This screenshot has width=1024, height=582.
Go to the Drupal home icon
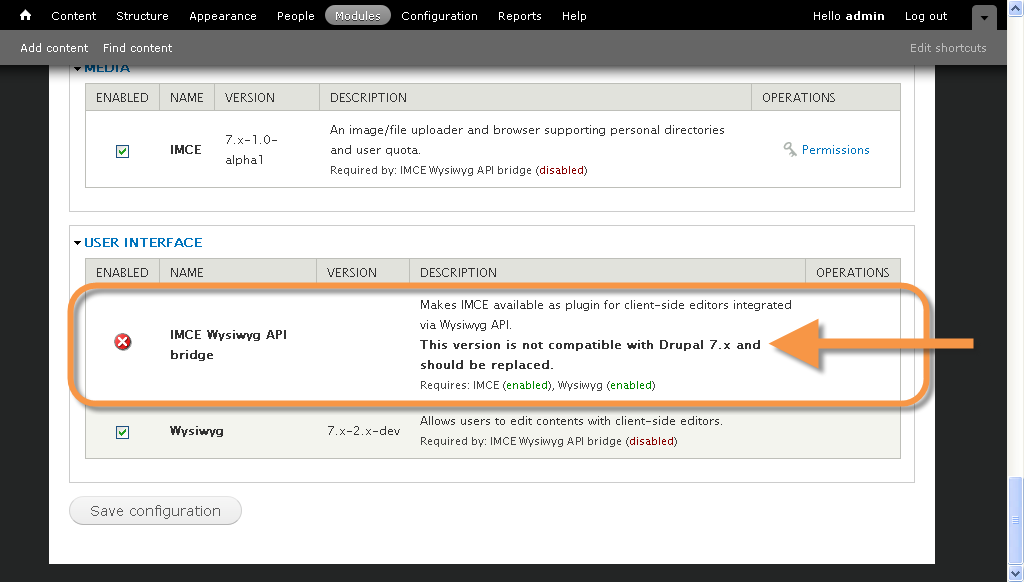click(x=25, y=15)
